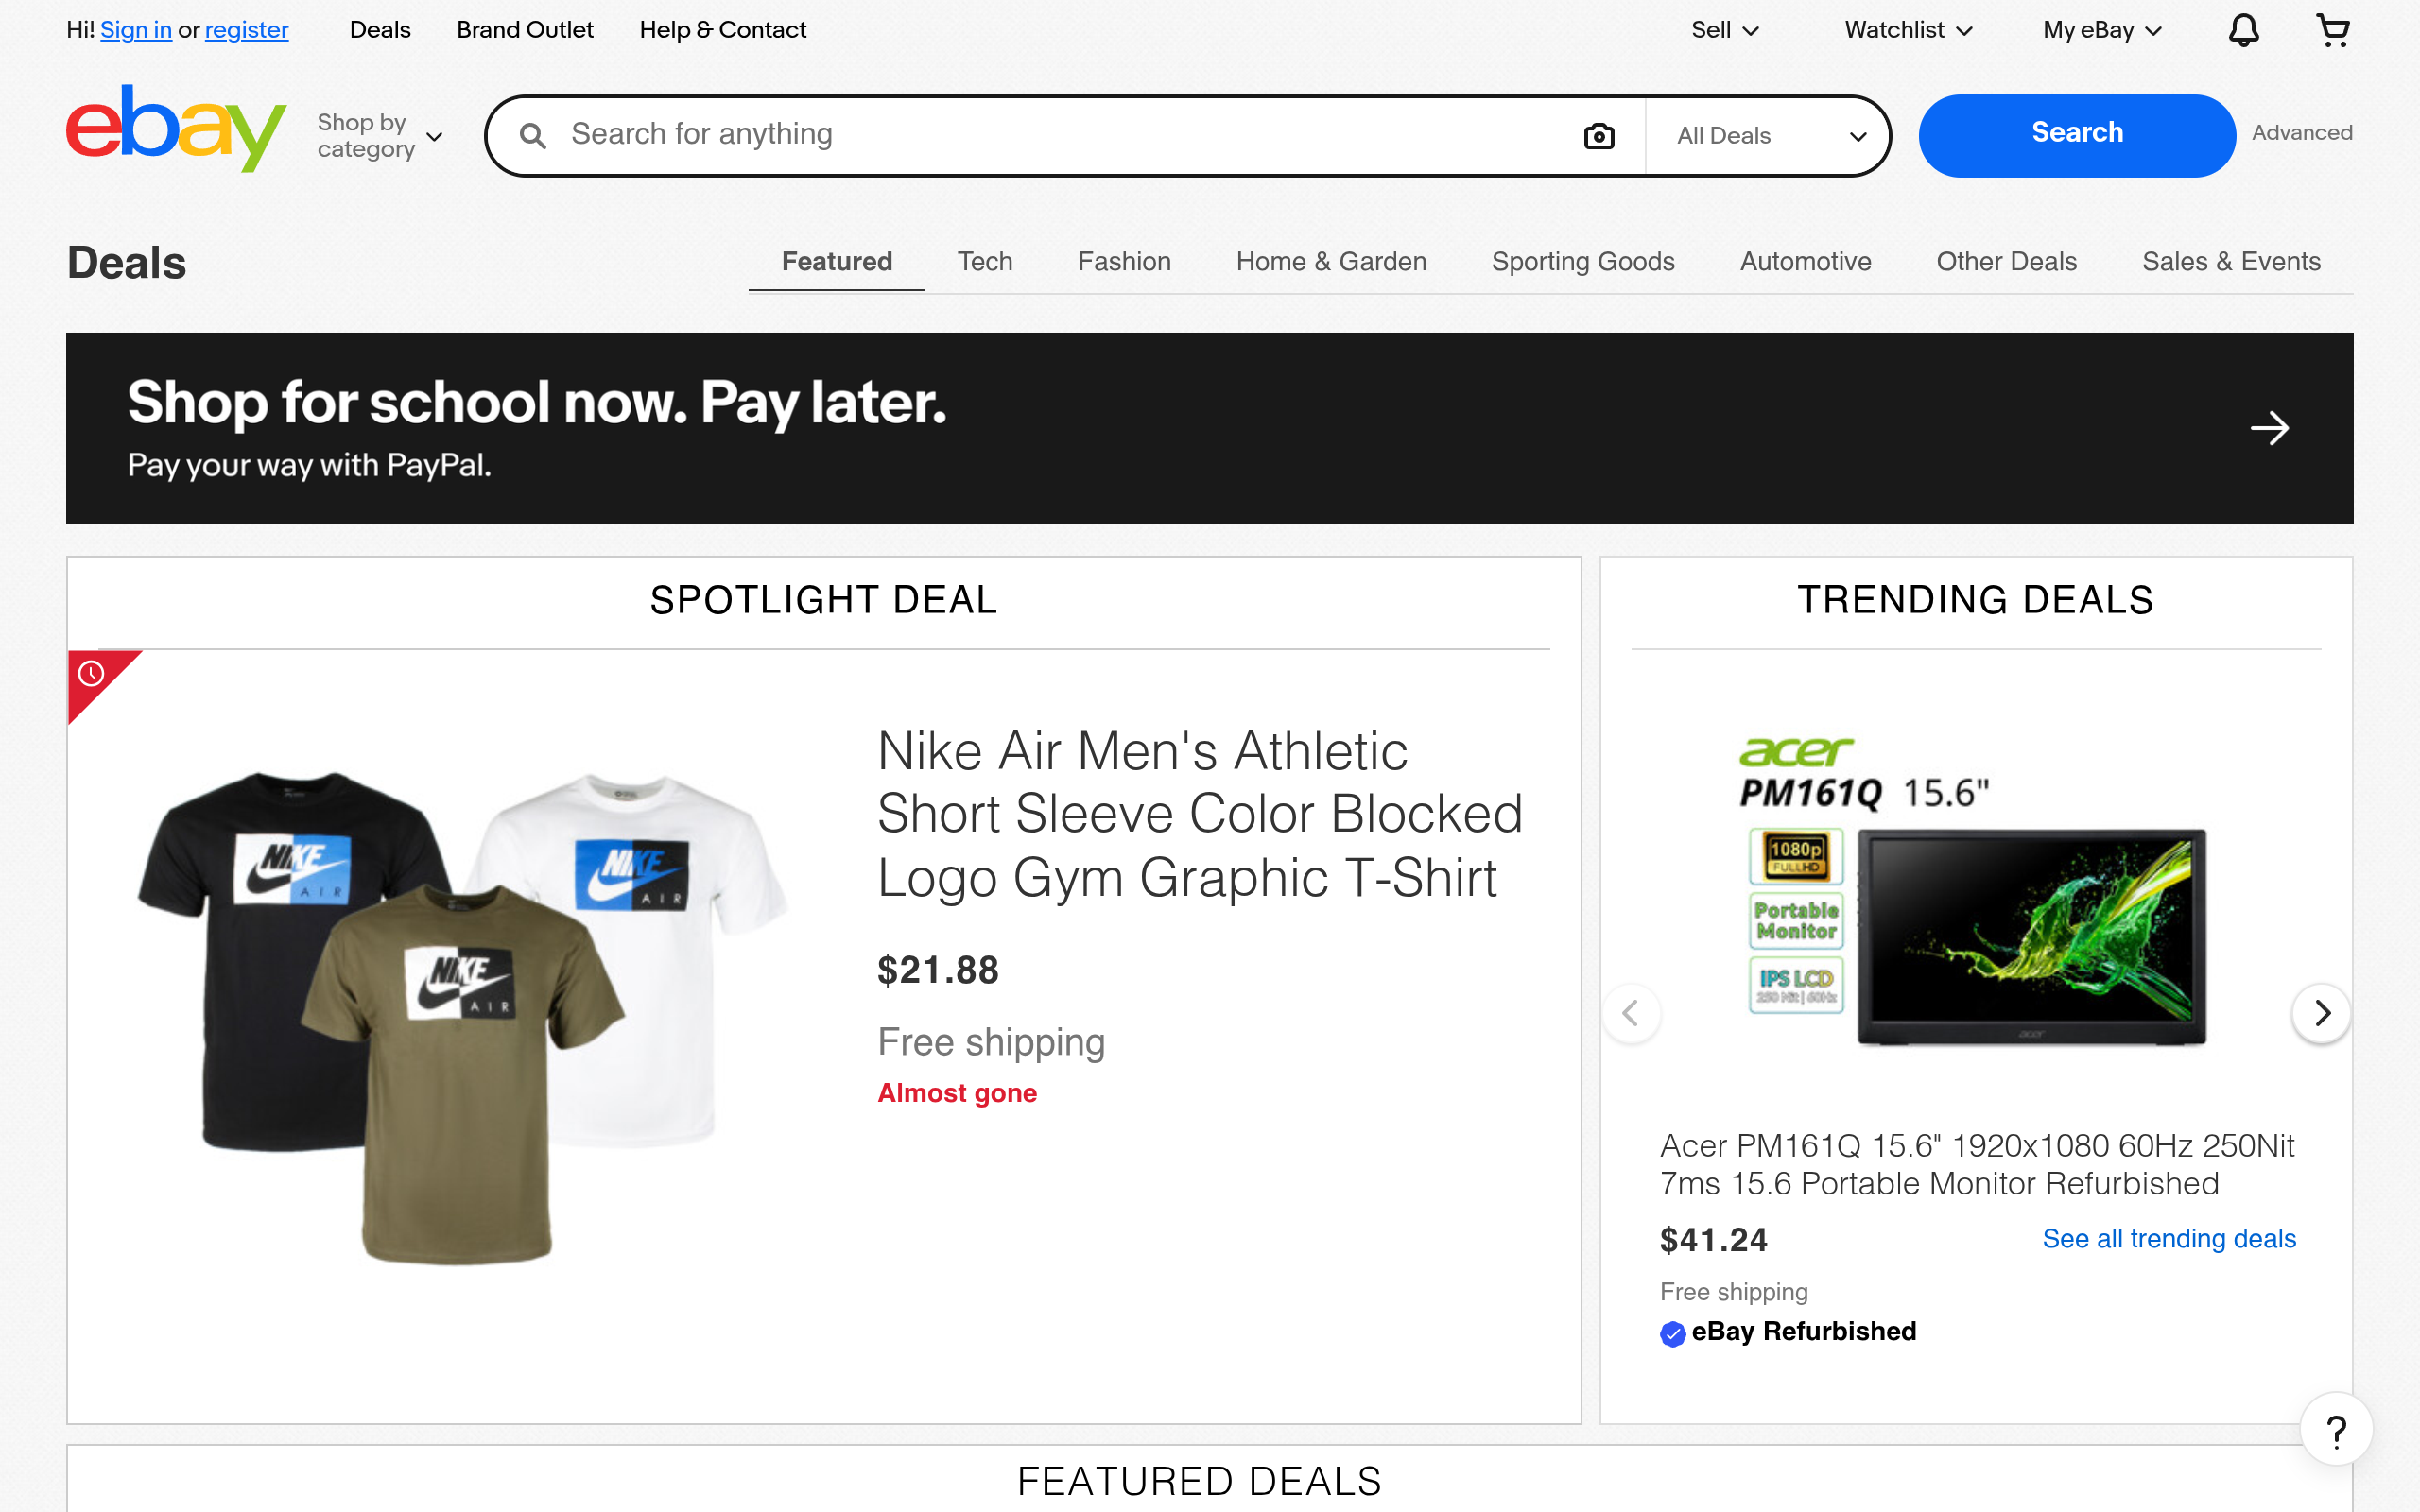
Task: Switch to the Featured tab
Action: (836, 262)
